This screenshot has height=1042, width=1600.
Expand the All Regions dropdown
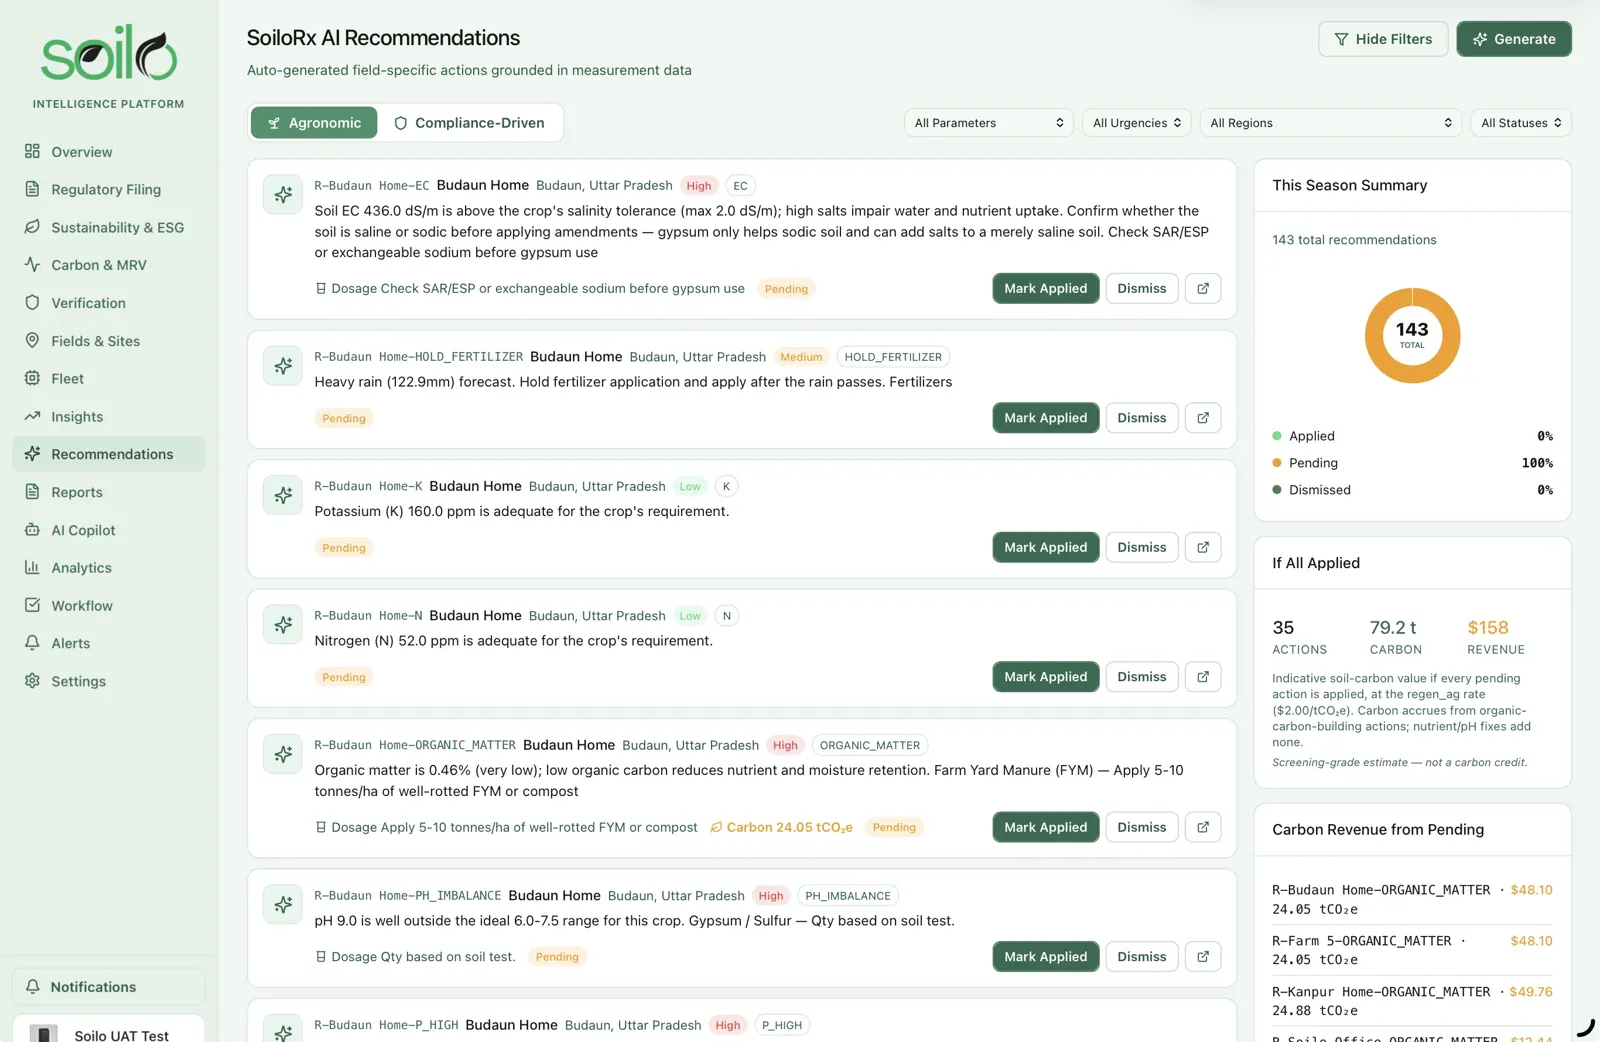pos(1331,123)
